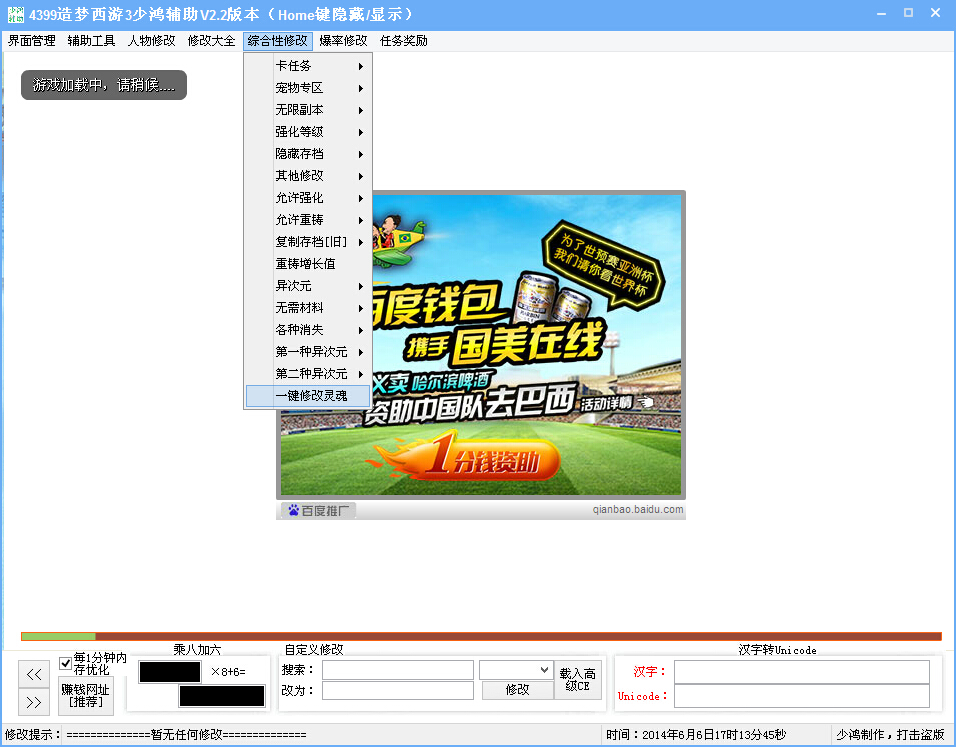Minimize the 造梦西游3 window

coord(882,13)
